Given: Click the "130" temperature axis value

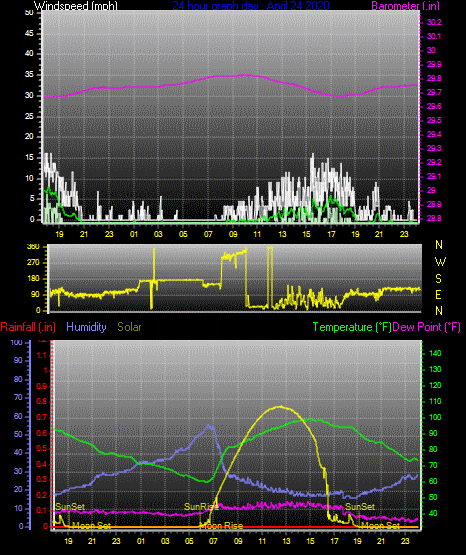Looking at the screenshot, I should pyautogui.click(x=435, y=369).
